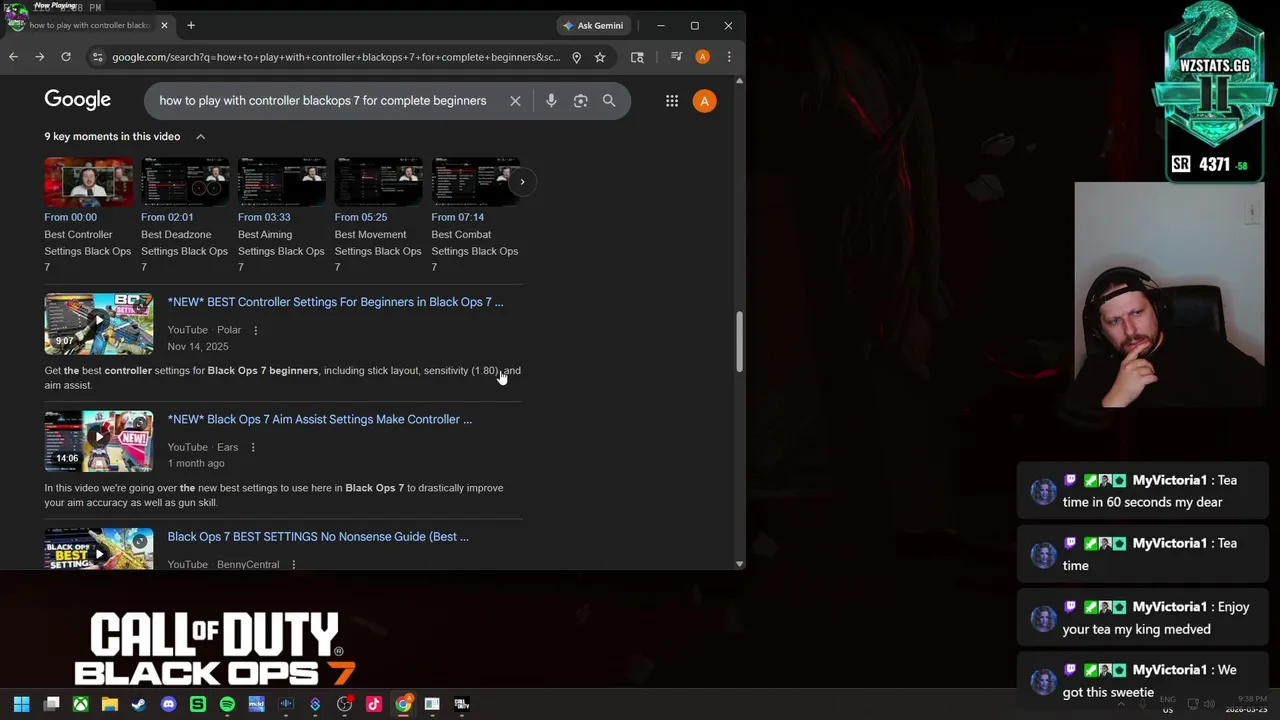Click the 'Nov 14, 2025' date text

tap(198, 346)
